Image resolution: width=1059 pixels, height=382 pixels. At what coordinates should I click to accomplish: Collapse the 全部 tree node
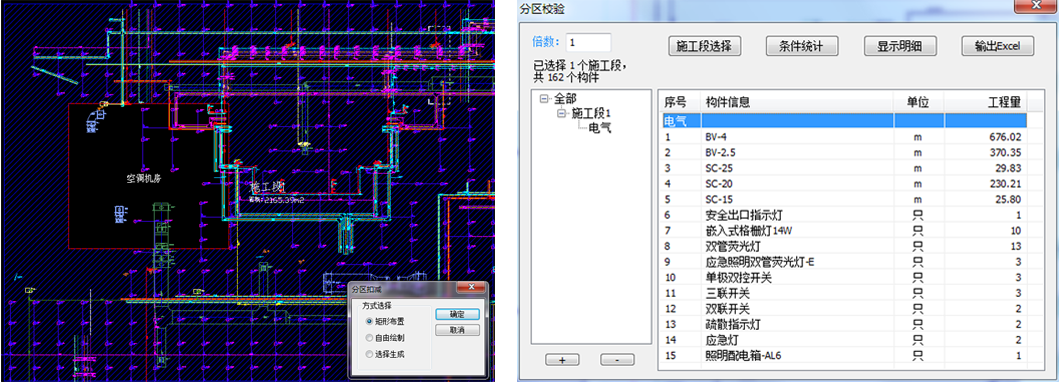(x=544, y=99)
